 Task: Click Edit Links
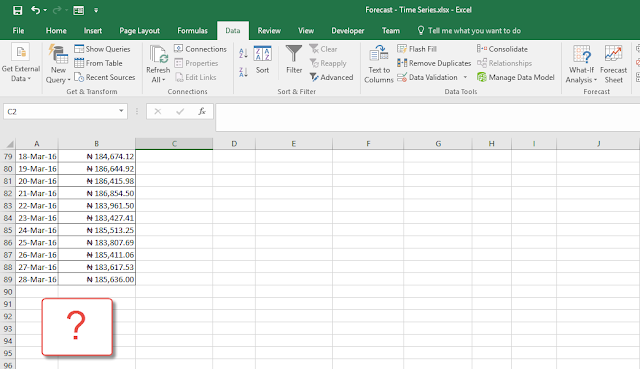(196, 77)
